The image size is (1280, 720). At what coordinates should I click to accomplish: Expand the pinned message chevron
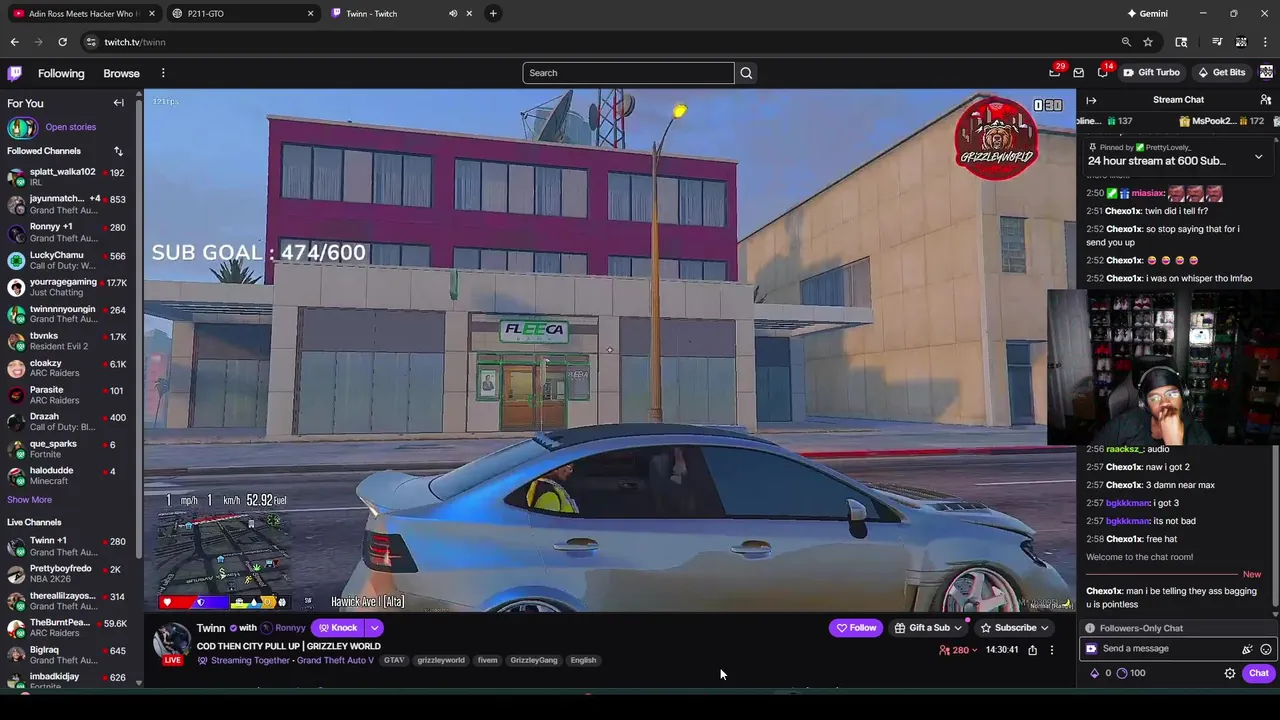tap(1258, 157)
